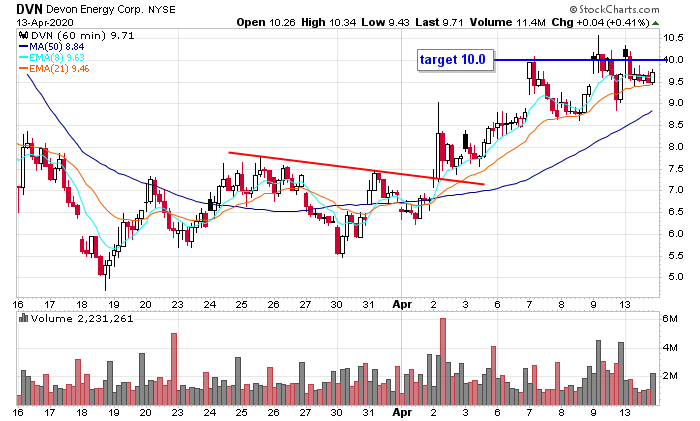Click the 4M volume axis label
The height and width of the screenshot is (421, 700).
670,347
